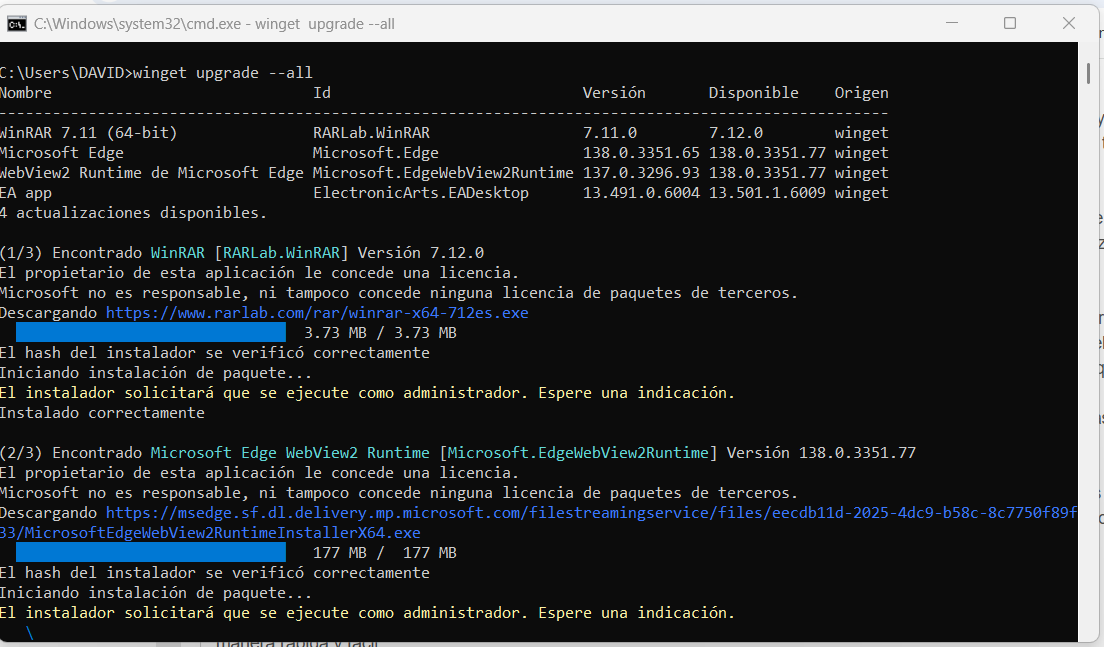The width and height of the screenshot is (1104, 647).
Task: Click the '7.12.0' available version cell
Action: coord(736,132)
